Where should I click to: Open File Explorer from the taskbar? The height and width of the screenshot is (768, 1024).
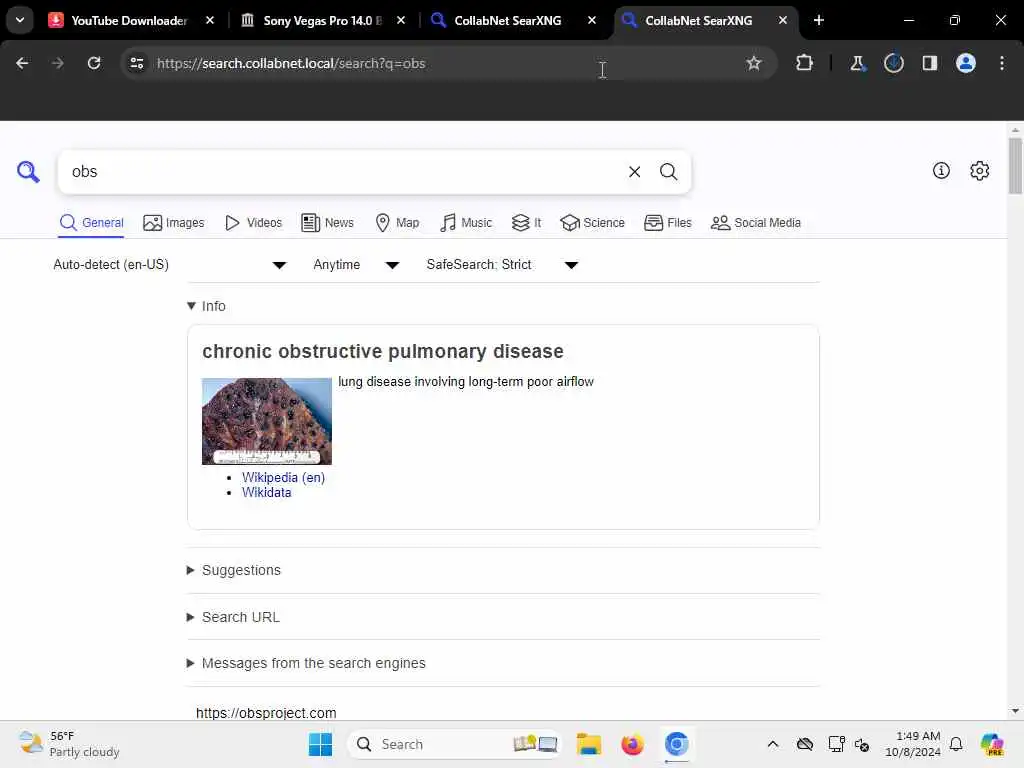[x=588, y=744]
